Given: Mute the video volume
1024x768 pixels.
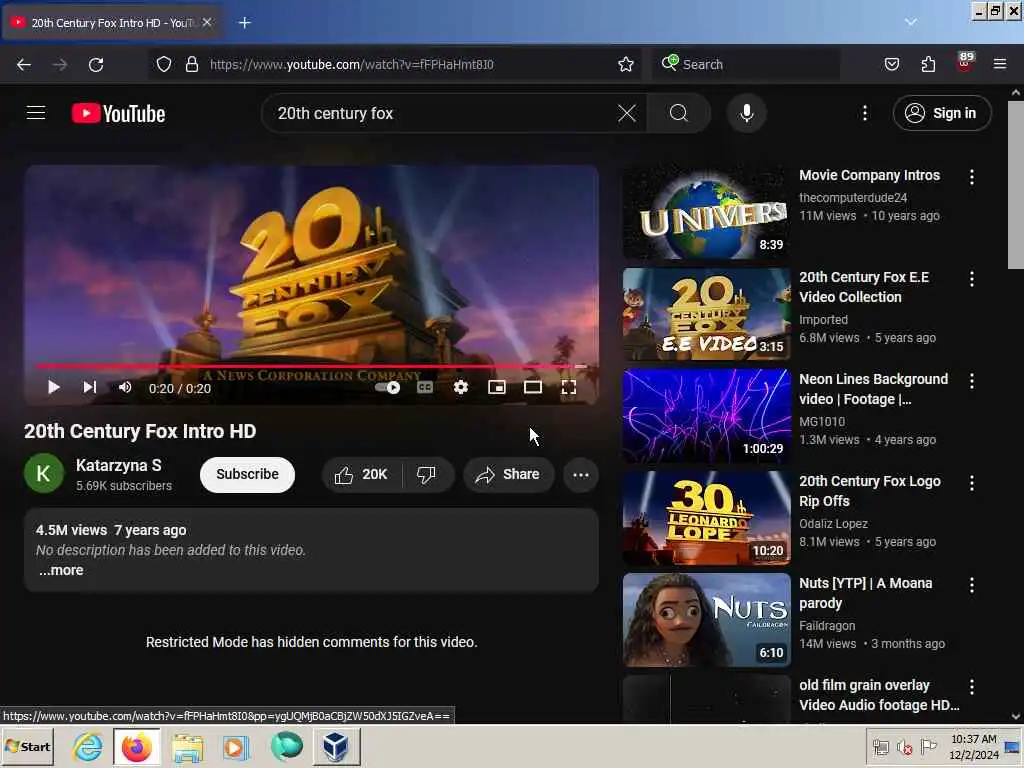Looking at the screenshot, I should click(x=125, y=388).
